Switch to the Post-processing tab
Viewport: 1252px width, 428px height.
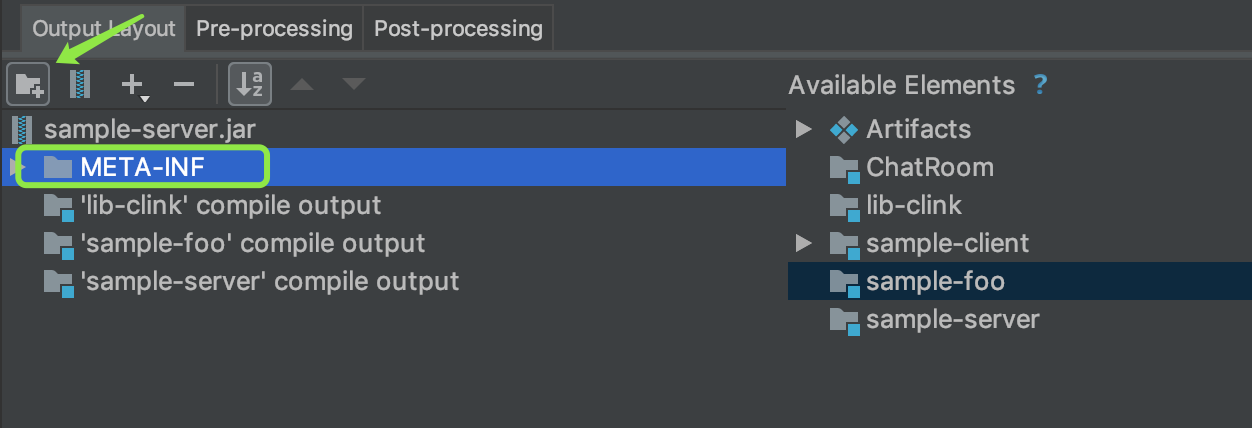(458, 28)
